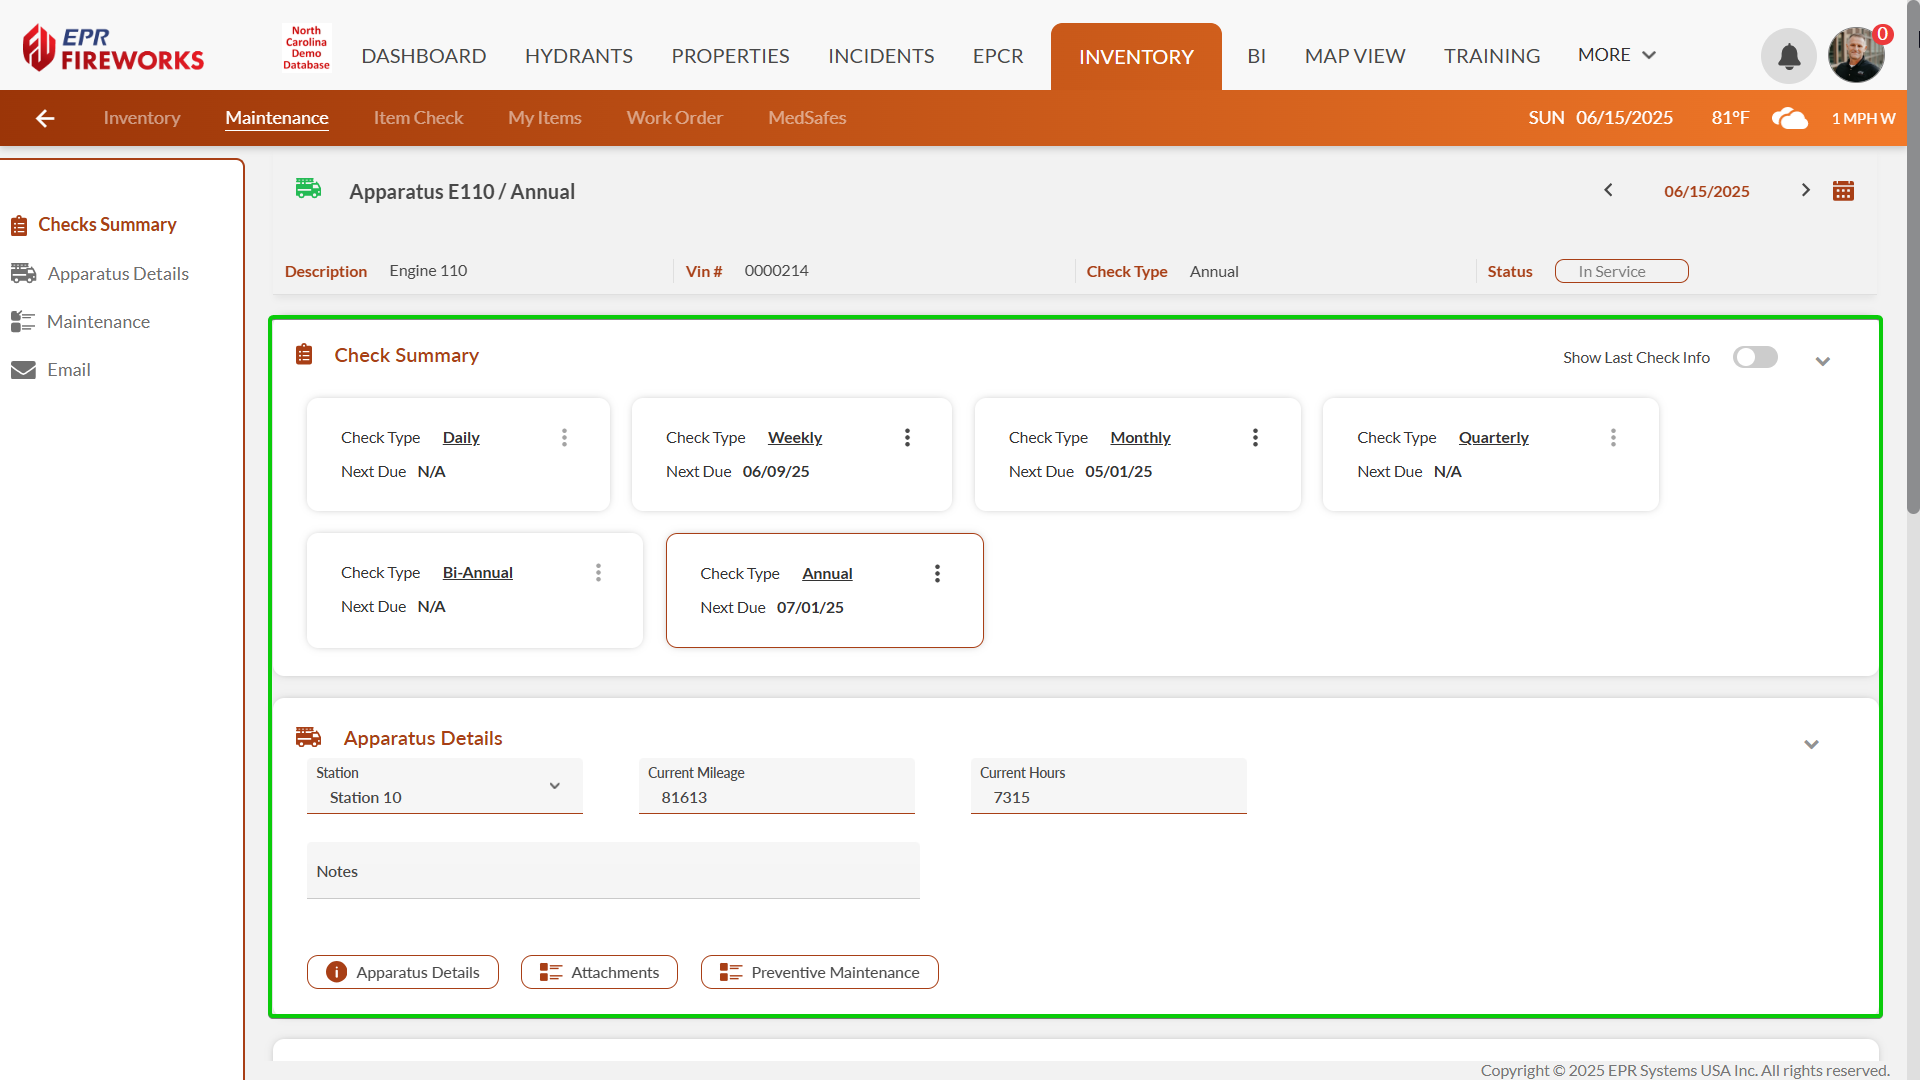Open Annual check three-dot menu
This screenshot has width=1920, height=1080.
[x=937, y=574]
